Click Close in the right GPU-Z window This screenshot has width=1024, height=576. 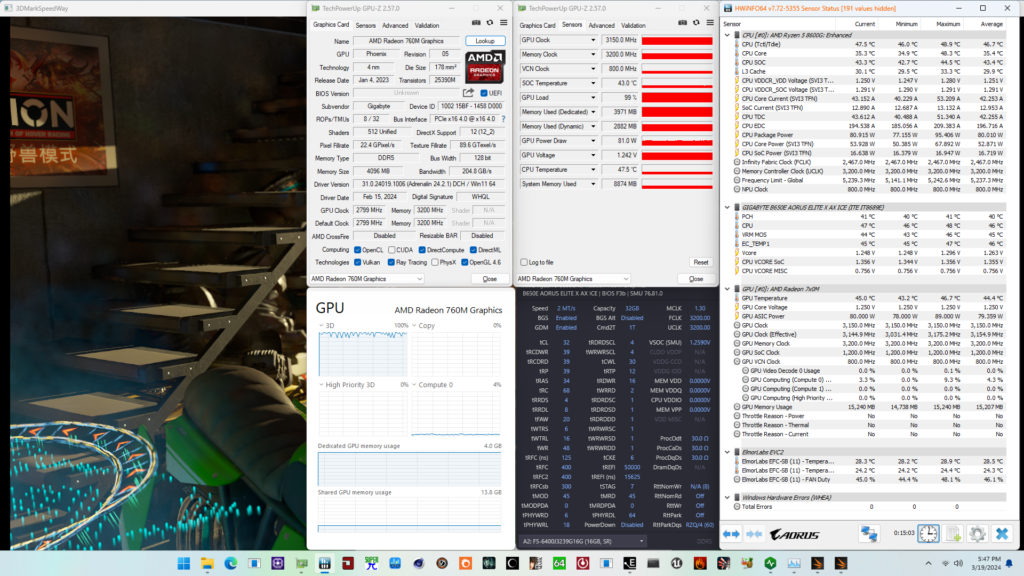pos(696,279)
